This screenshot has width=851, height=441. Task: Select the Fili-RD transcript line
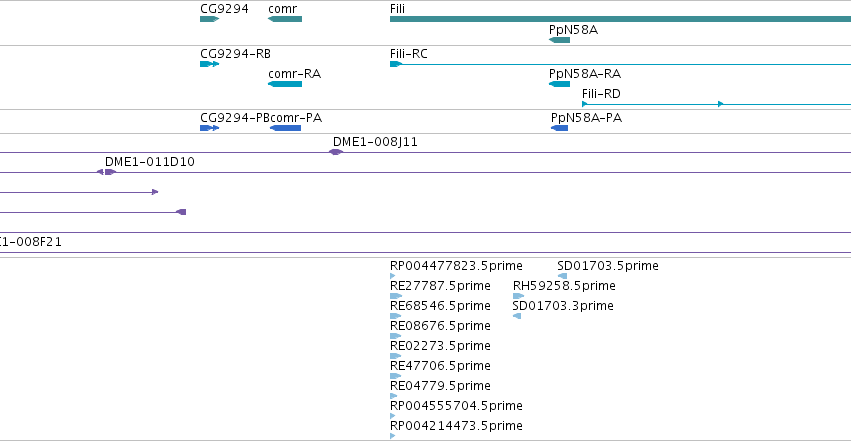click(x=716, y=104)
